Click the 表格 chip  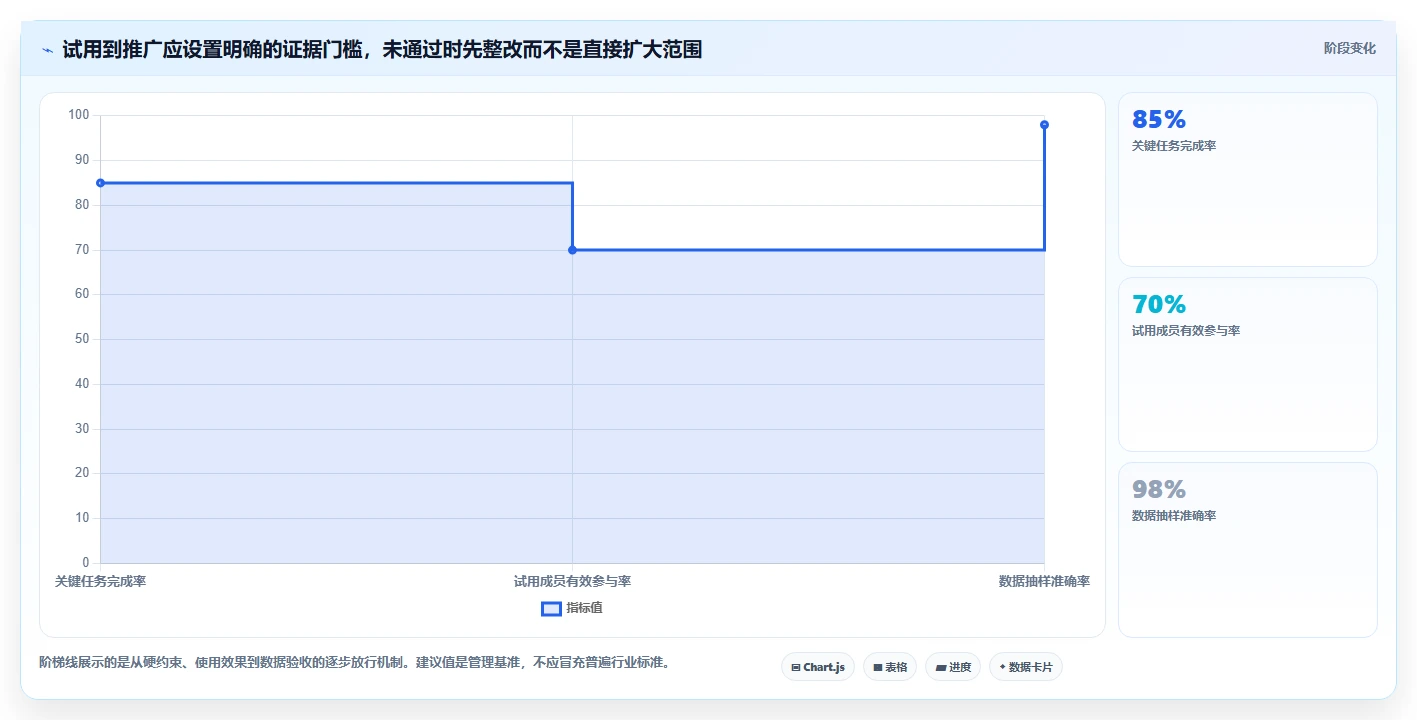[x=890, y=667]
